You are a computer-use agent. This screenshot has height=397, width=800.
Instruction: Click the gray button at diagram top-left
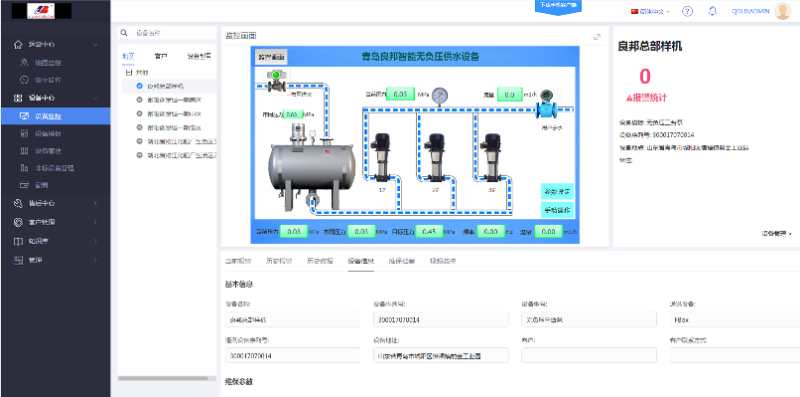[x=271, y=57]
